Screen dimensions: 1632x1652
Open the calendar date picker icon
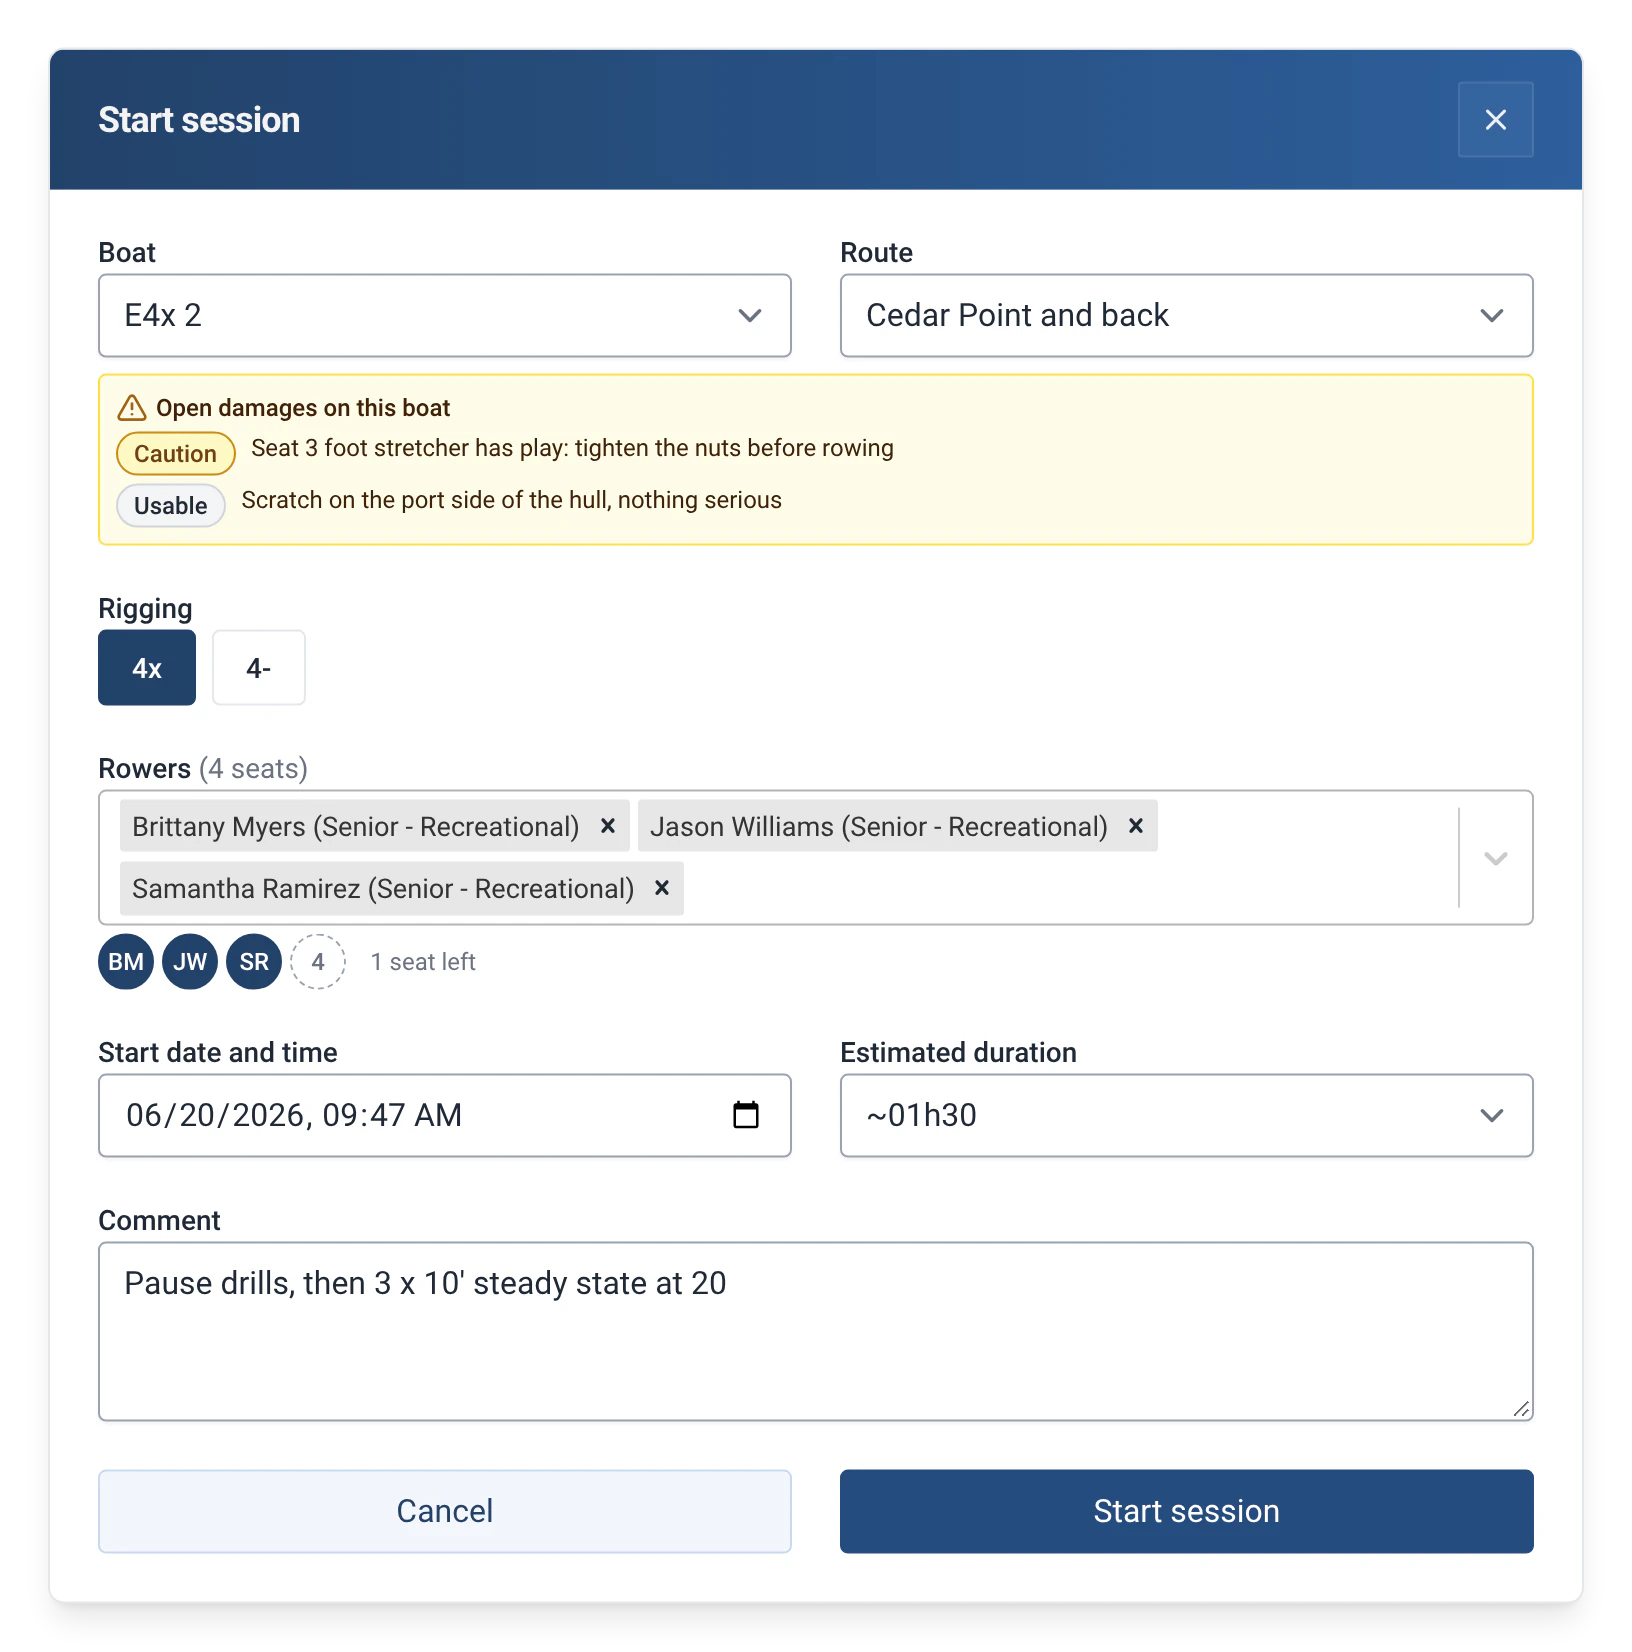point(746,1115)
